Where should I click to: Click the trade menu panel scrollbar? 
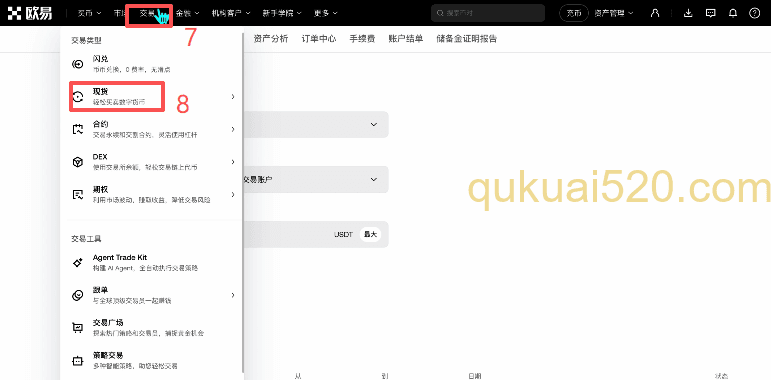coord(243,202)
